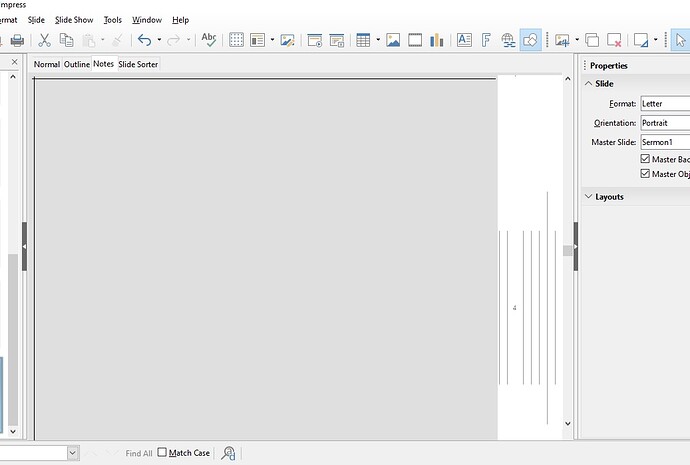The image size is (690, 465).
Task: Open the Slide Show menu
Action: (x=74, y=20)
